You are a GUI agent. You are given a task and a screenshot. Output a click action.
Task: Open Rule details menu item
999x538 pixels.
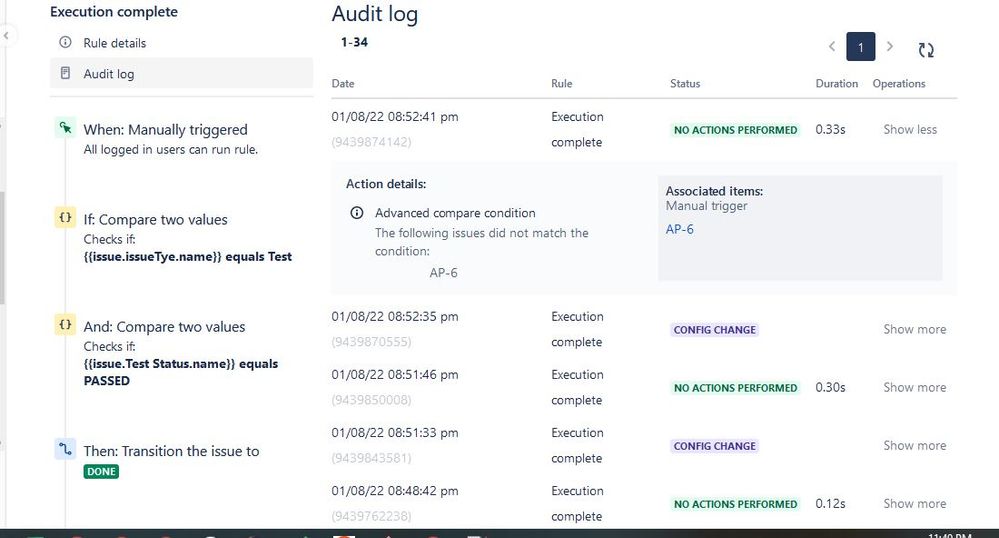[x=182, y=43]
